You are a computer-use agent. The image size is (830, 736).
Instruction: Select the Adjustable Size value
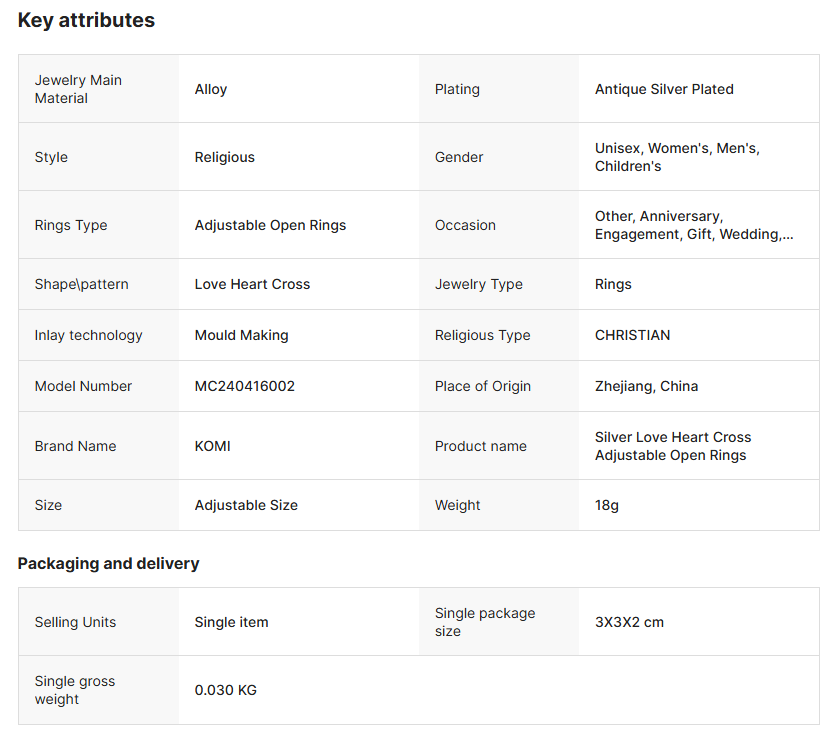click(246, 505)
